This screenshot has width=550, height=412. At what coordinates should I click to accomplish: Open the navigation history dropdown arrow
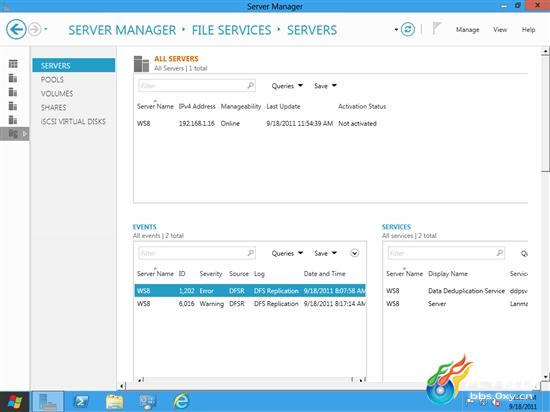click(46, 29)
